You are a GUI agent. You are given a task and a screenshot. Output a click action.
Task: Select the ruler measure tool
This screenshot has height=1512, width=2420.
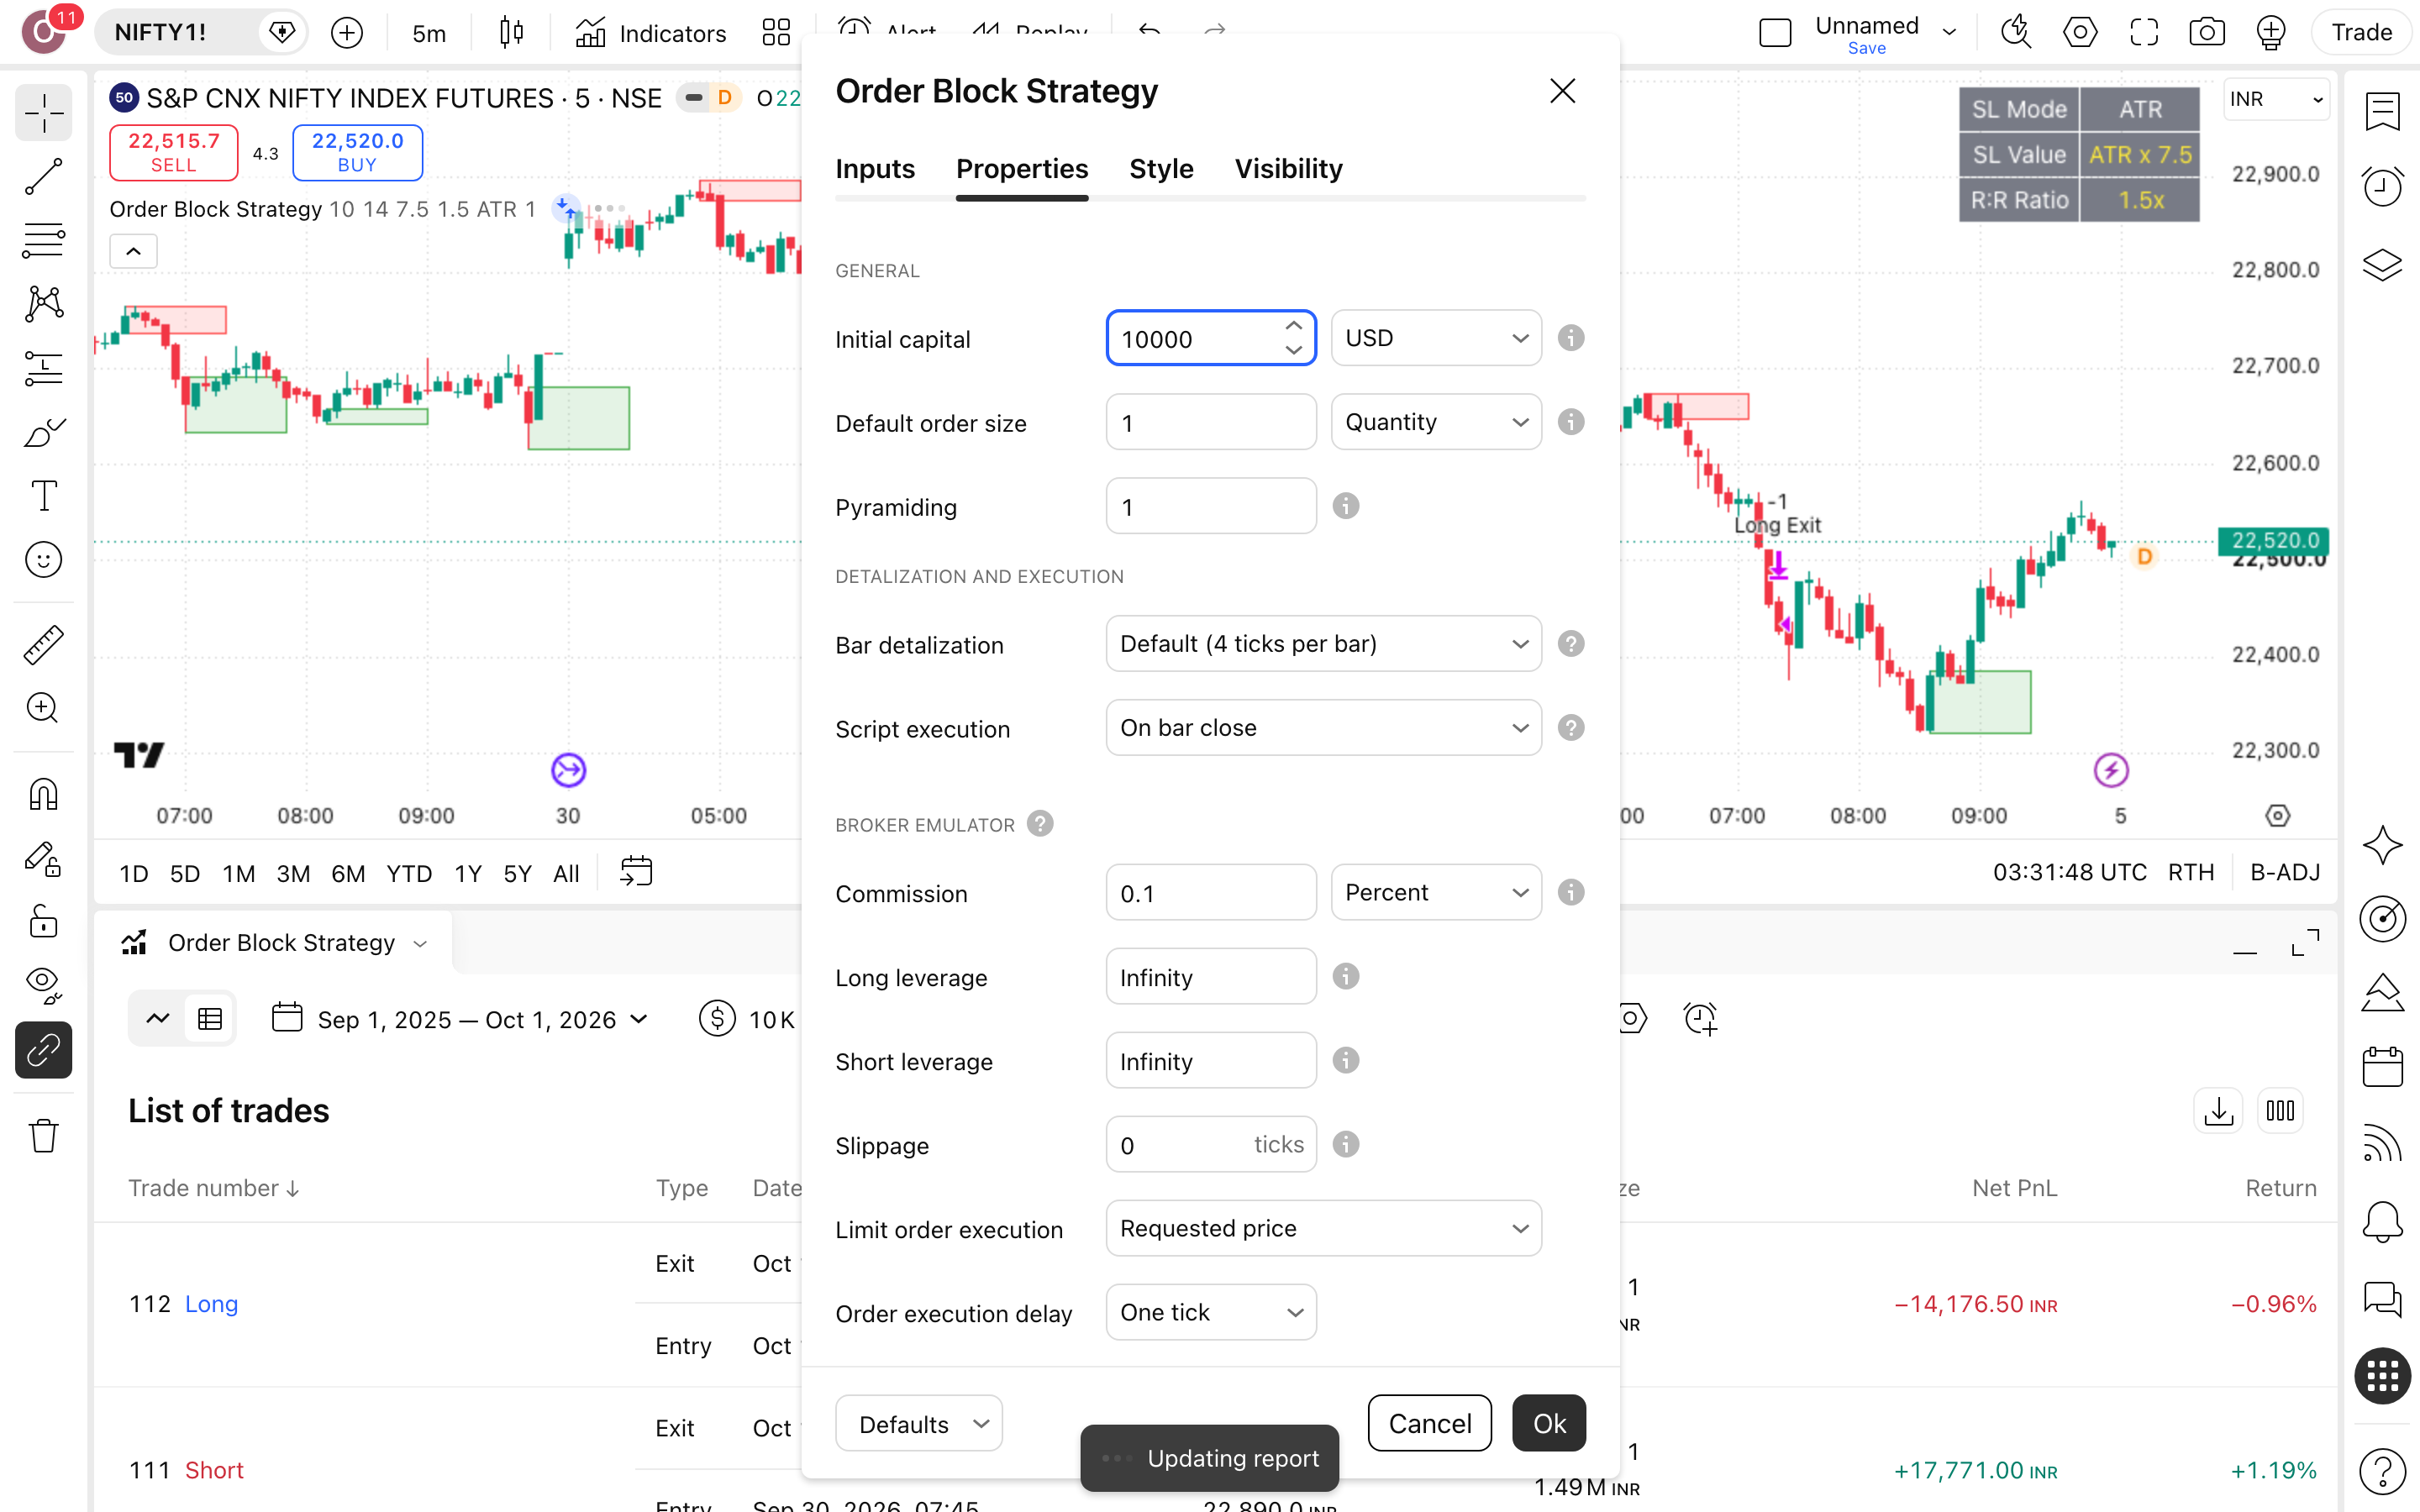tap(43, 645)
